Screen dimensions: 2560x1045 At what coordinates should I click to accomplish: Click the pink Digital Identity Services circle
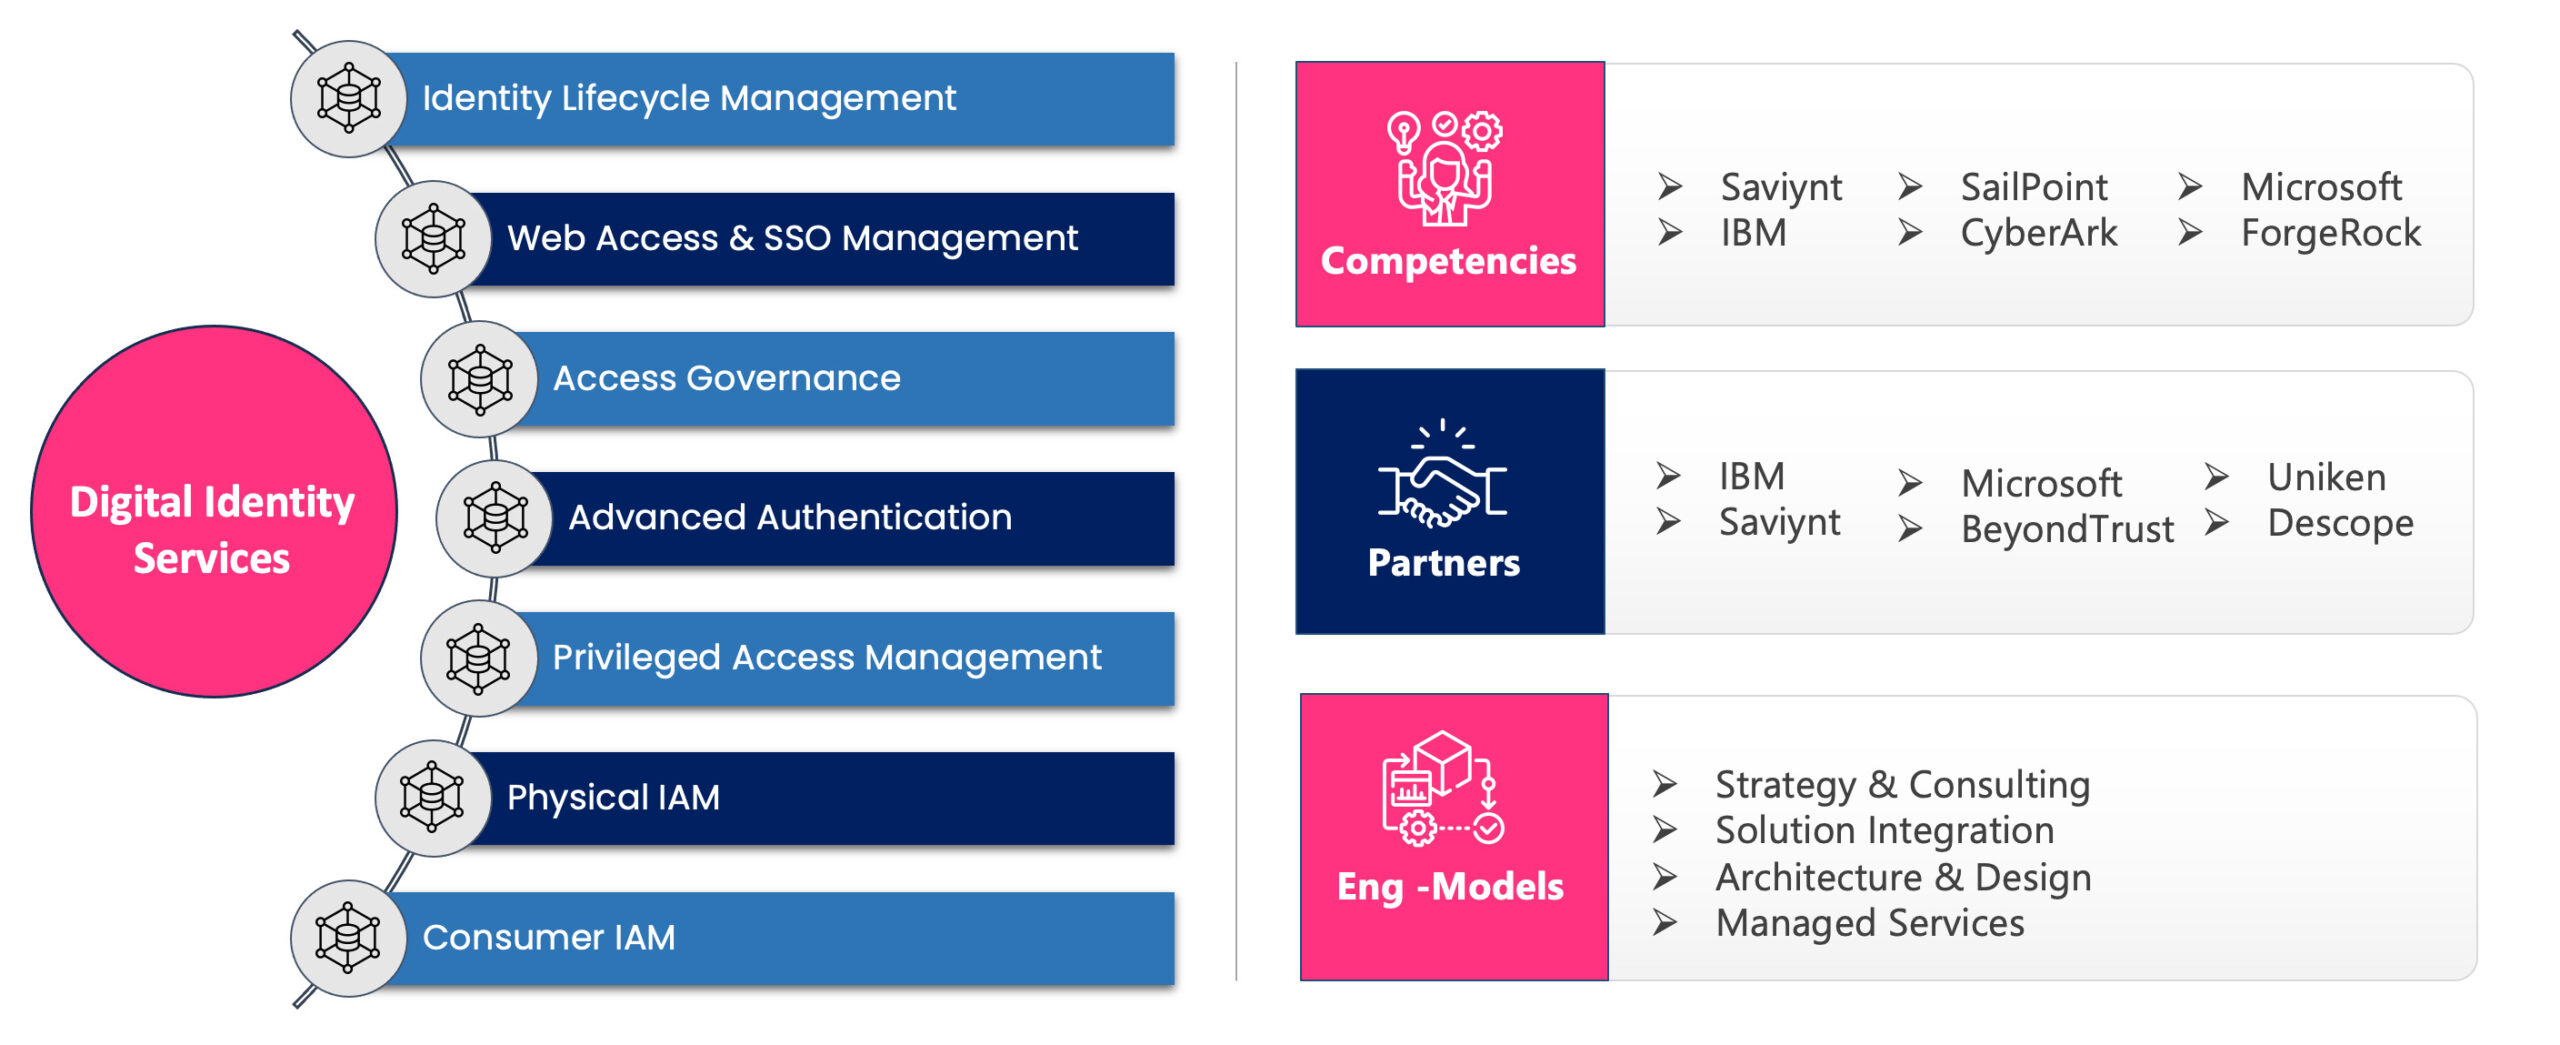point(213,511)
